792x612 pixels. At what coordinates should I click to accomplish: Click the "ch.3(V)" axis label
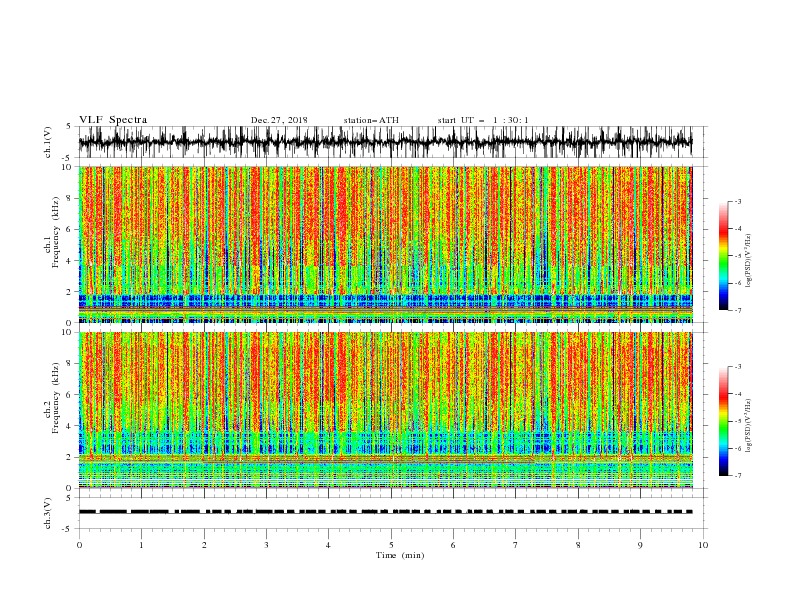coord(48,513)
